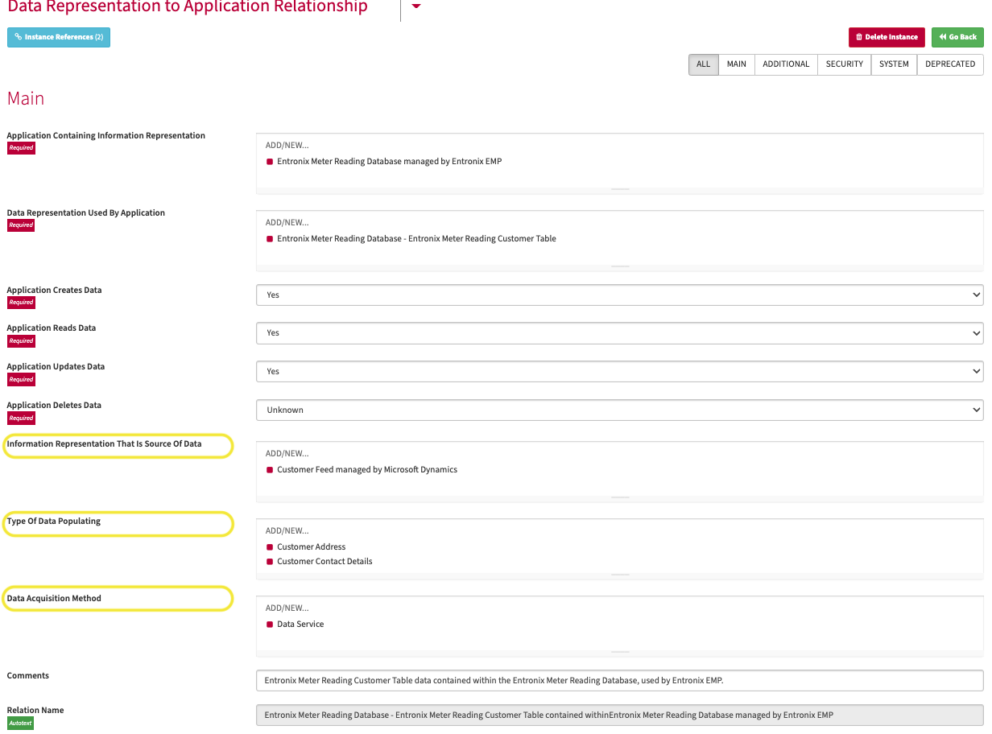This screenshot has width=992, height=734.
Task: Click inside the Comments text field
Action: coord(619,681)
